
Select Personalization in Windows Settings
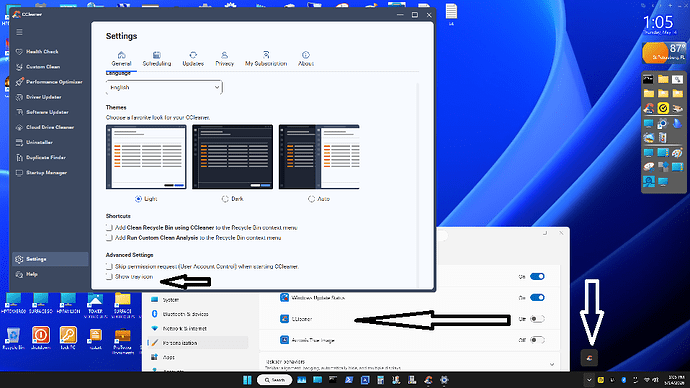point(198,343)
